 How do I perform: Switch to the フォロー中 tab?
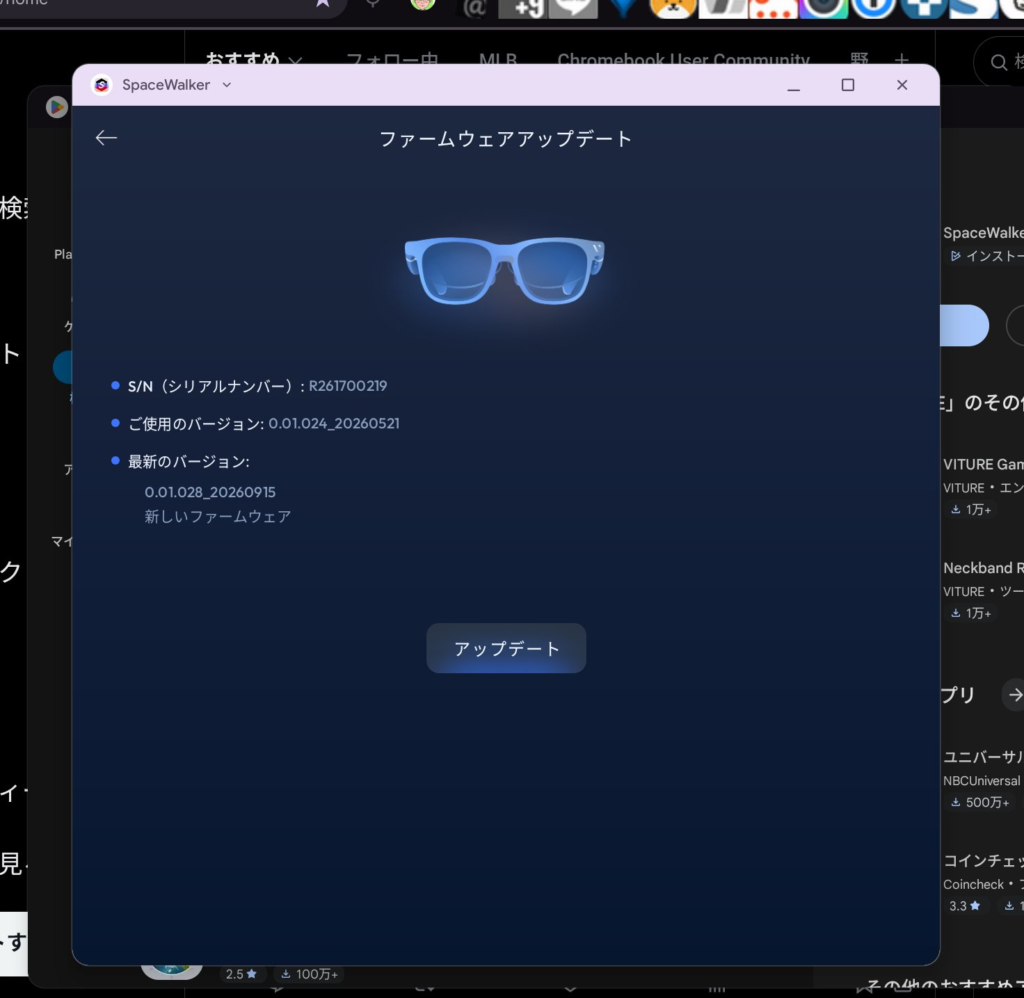392,59
